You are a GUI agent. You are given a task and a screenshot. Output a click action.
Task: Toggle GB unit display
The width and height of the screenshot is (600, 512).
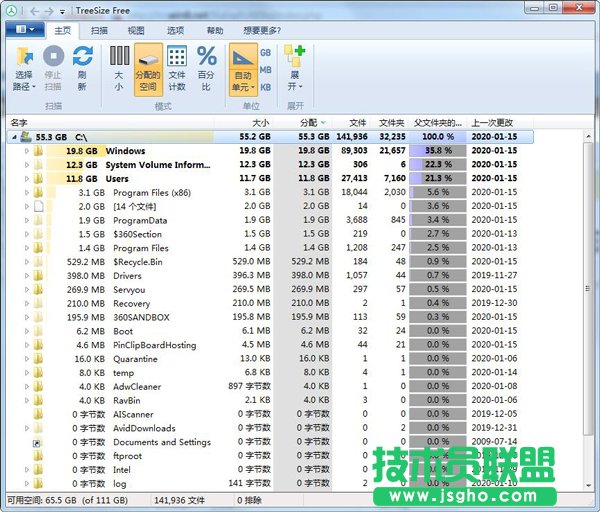[266, 52]
